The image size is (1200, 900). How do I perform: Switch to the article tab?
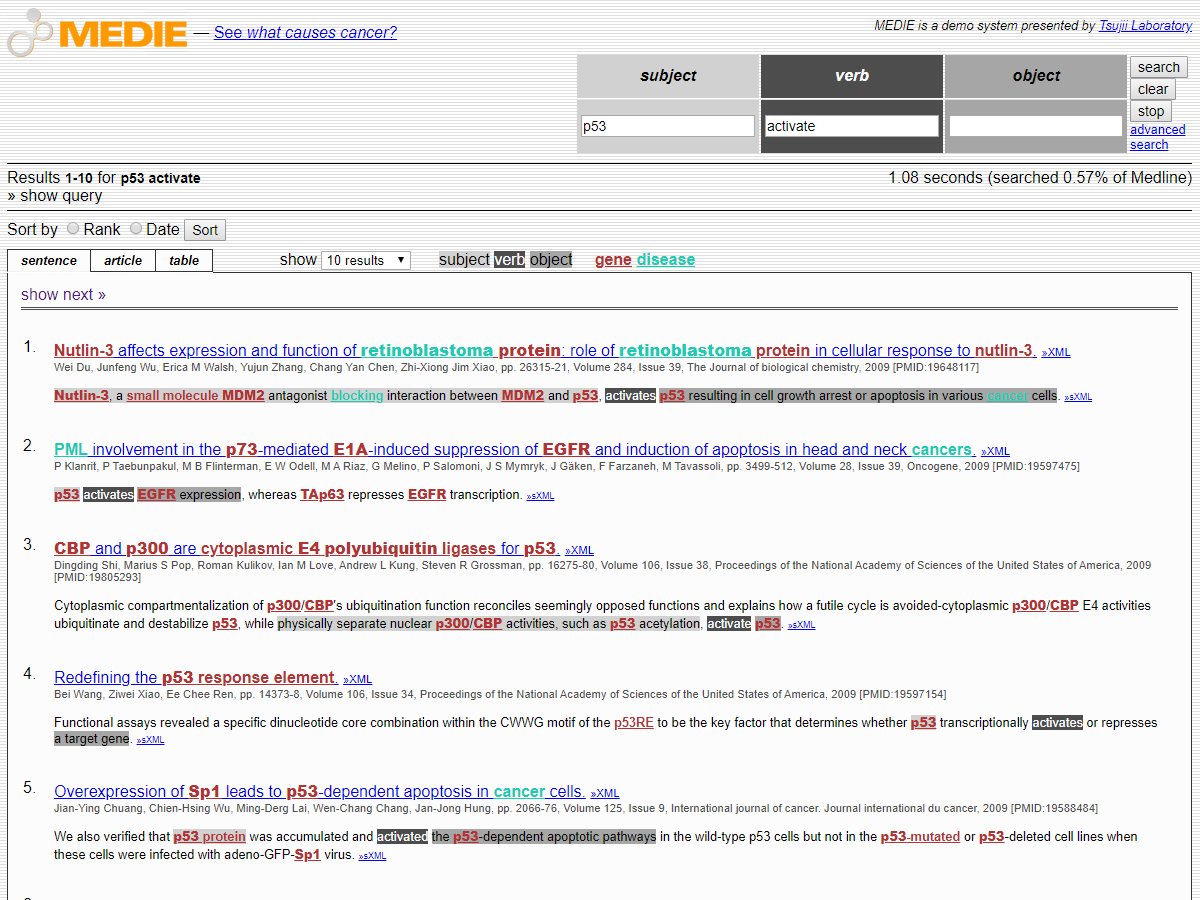123,261
